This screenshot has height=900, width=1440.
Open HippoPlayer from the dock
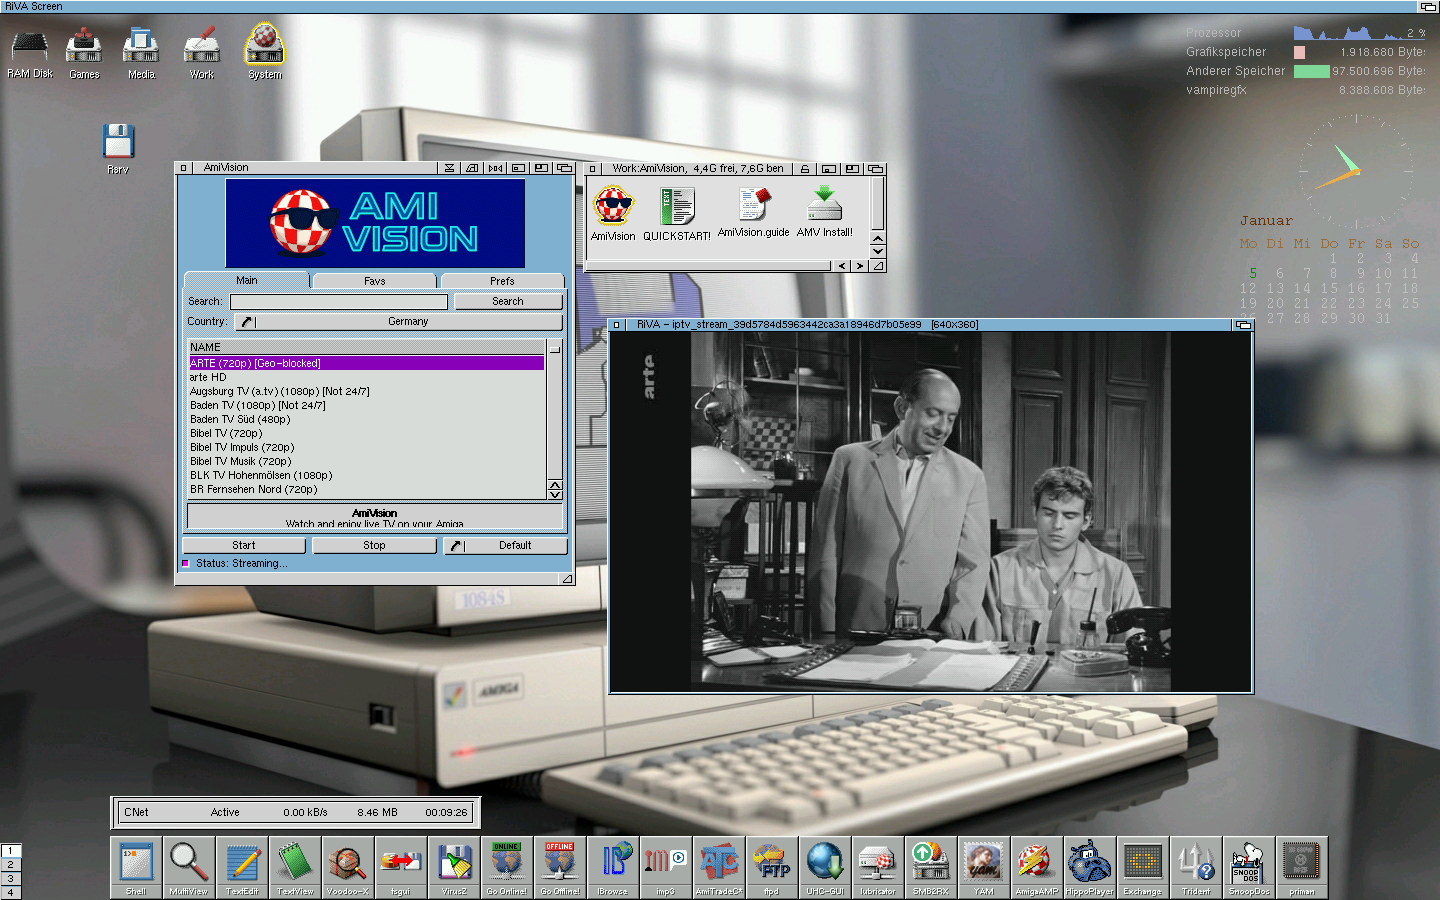coord(1089,867)
